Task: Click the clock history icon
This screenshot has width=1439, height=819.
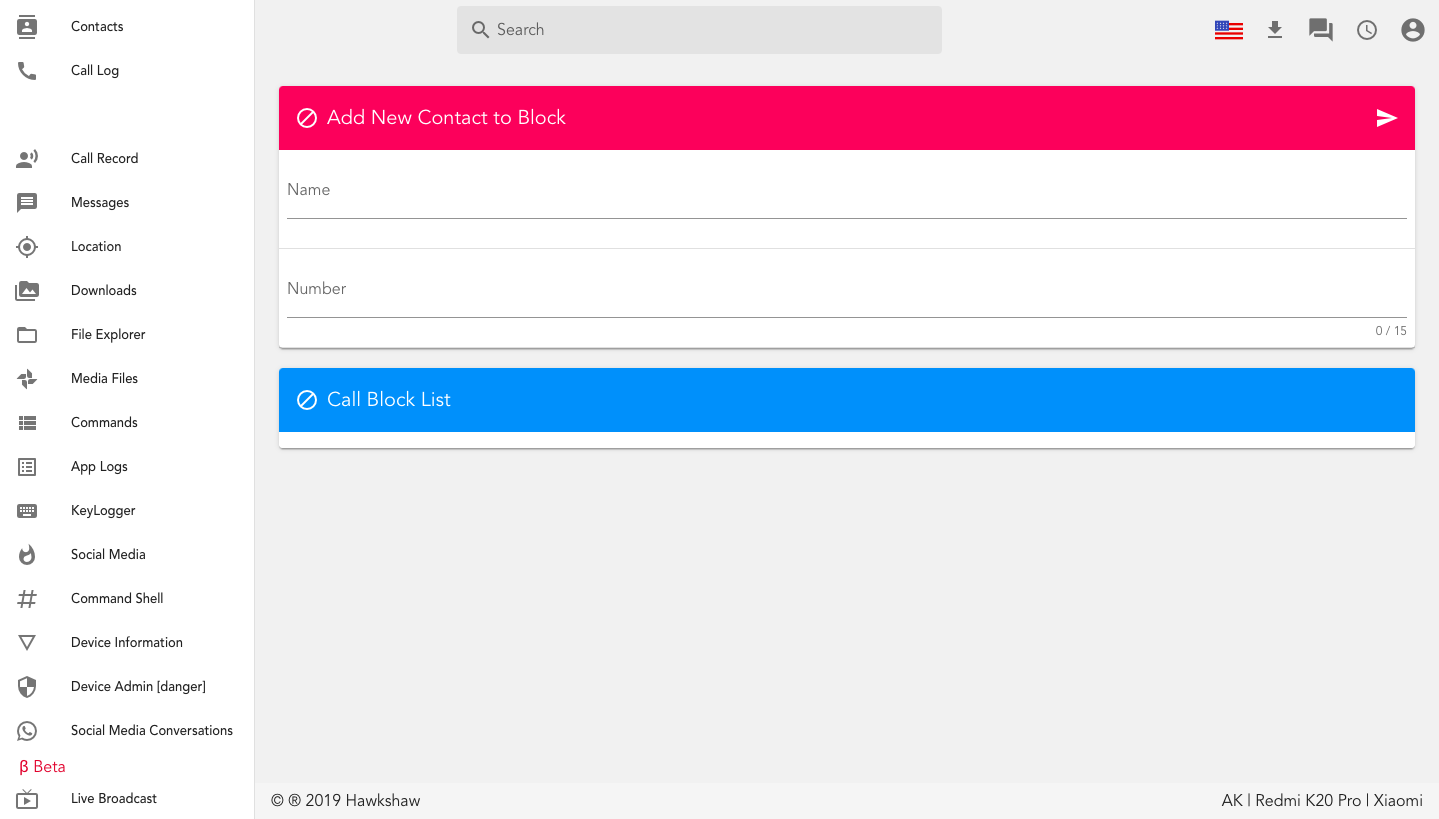Action: [x=1367, y=30]
